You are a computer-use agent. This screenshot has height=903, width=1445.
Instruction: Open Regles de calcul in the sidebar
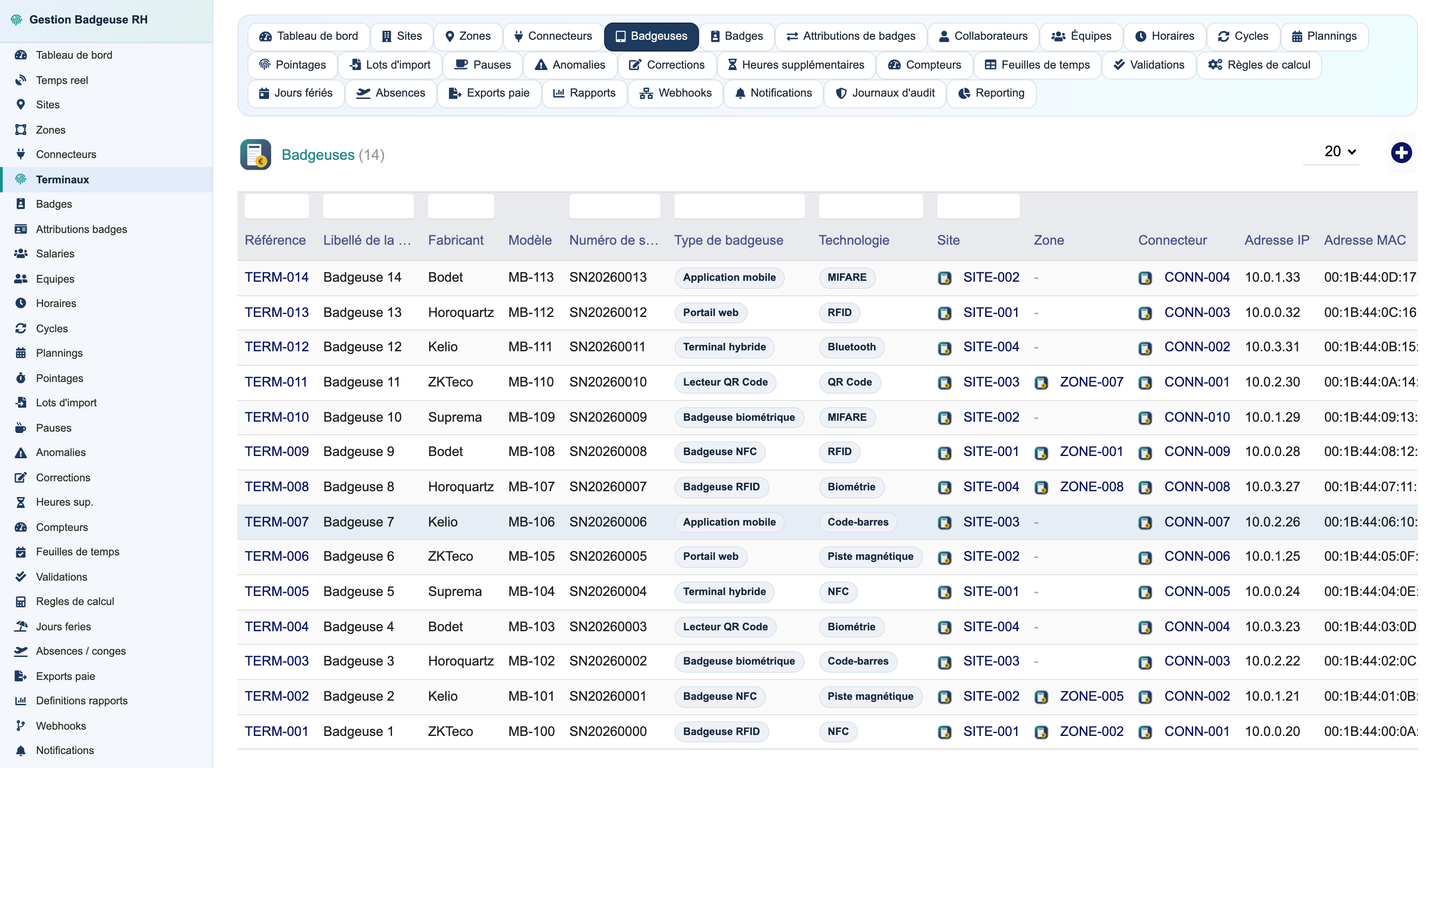pyautogui.click(x=75, y=601)
